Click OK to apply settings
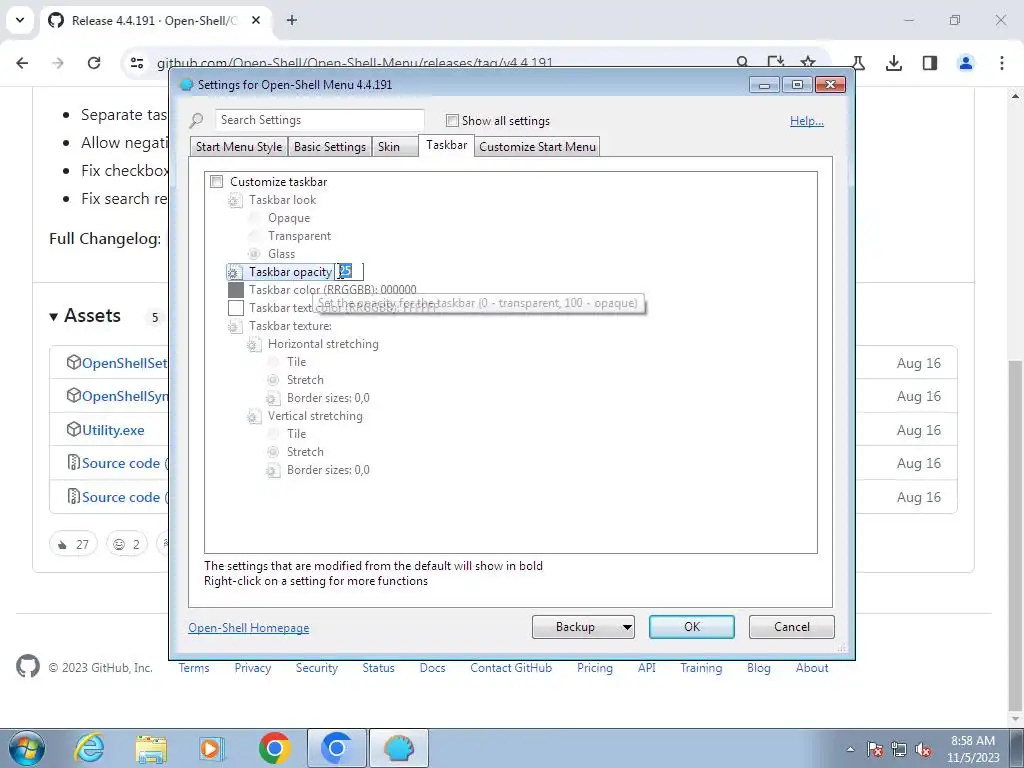1024x768 pixels. pos(692,627)
